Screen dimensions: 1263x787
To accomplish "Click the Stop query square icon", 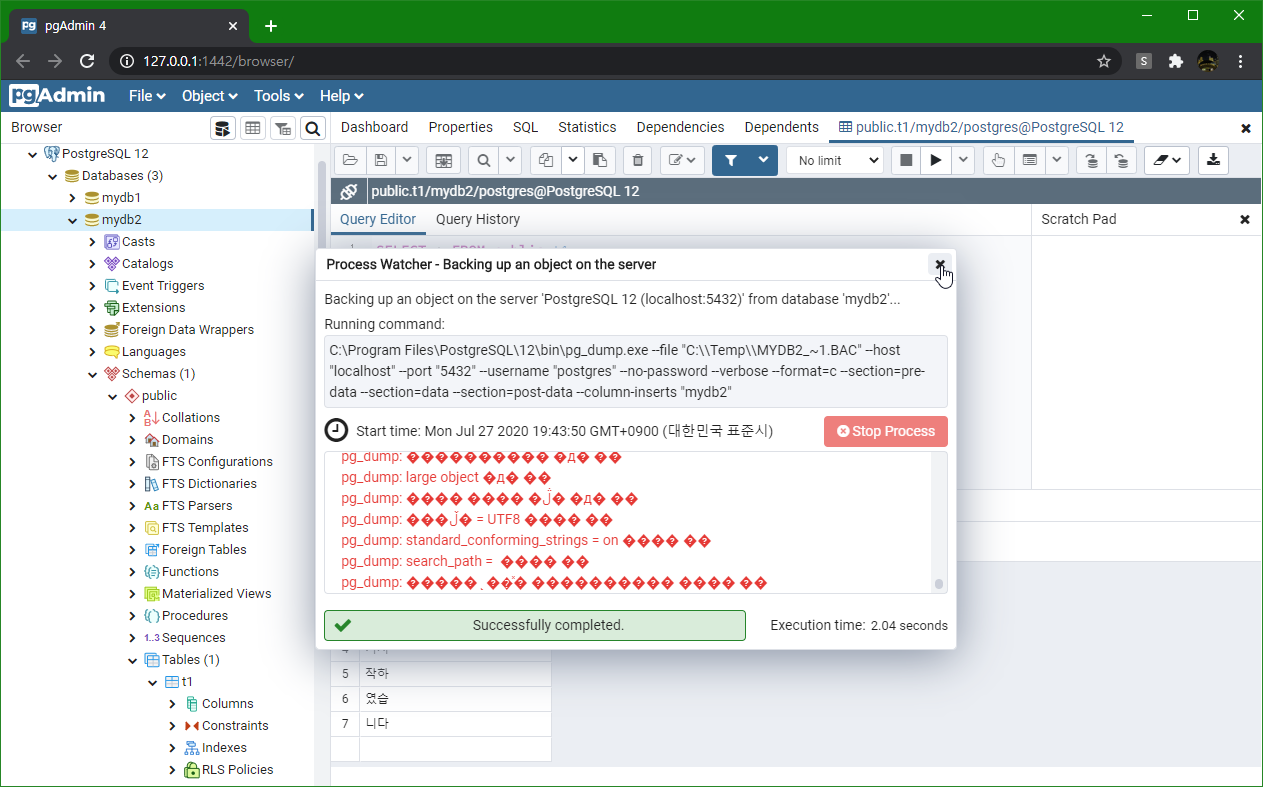I will tap(906, 160).
